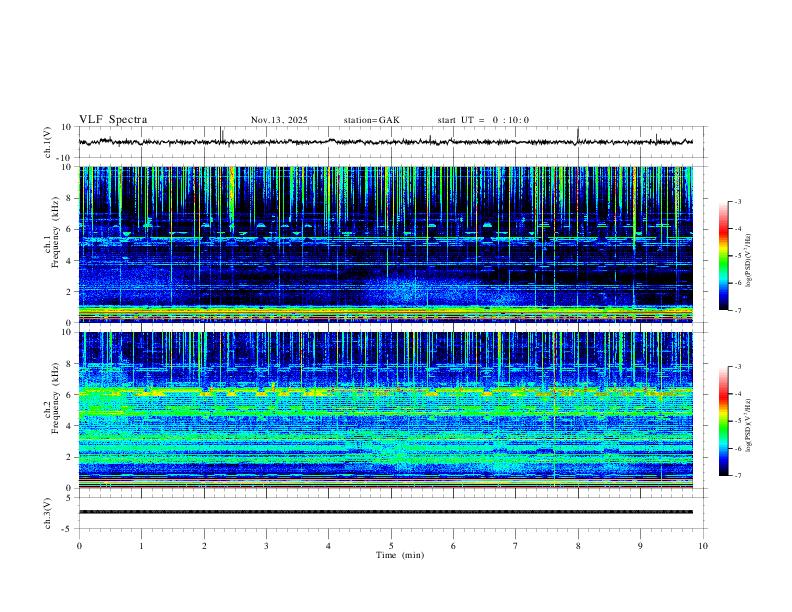Screen dimensions: 792x612
Task: Click time axis tick label '0'
Action: tap(79, 546)
